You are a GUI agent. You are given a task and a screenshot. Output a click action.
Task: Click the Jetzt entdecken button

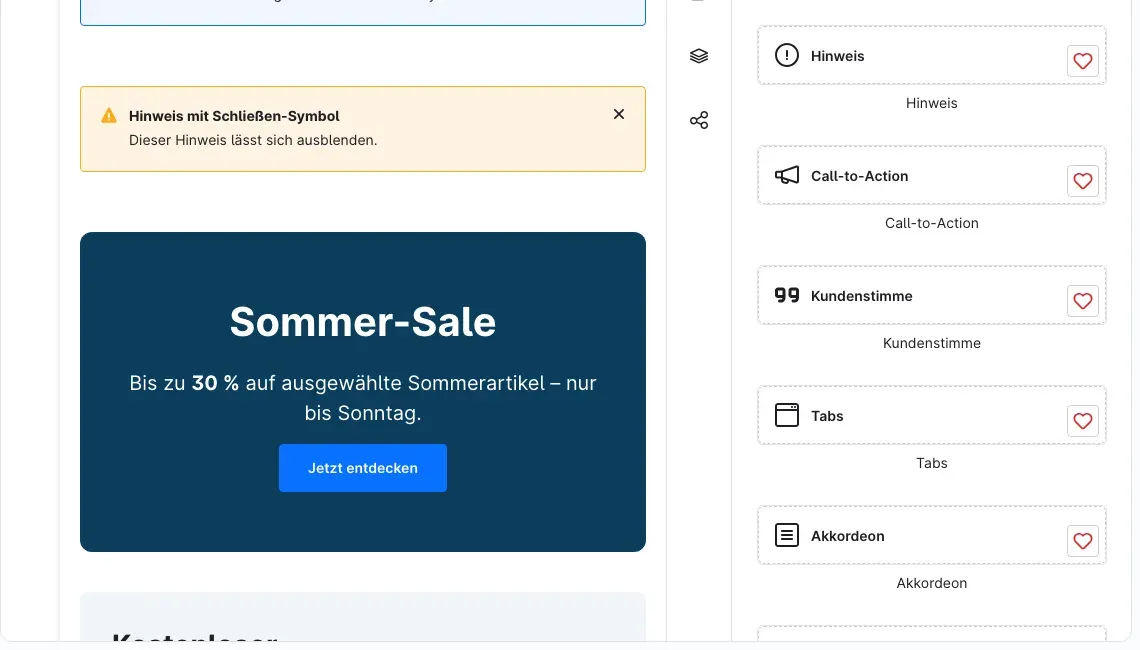click(x=363, y=468)
